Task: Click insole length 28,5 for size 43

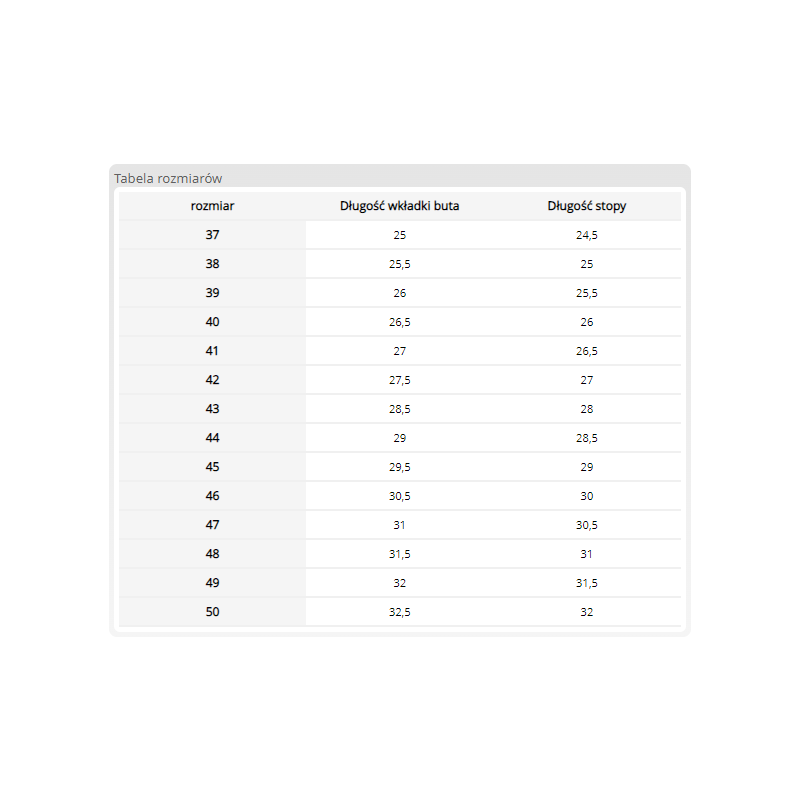Action: coord(400,409)
